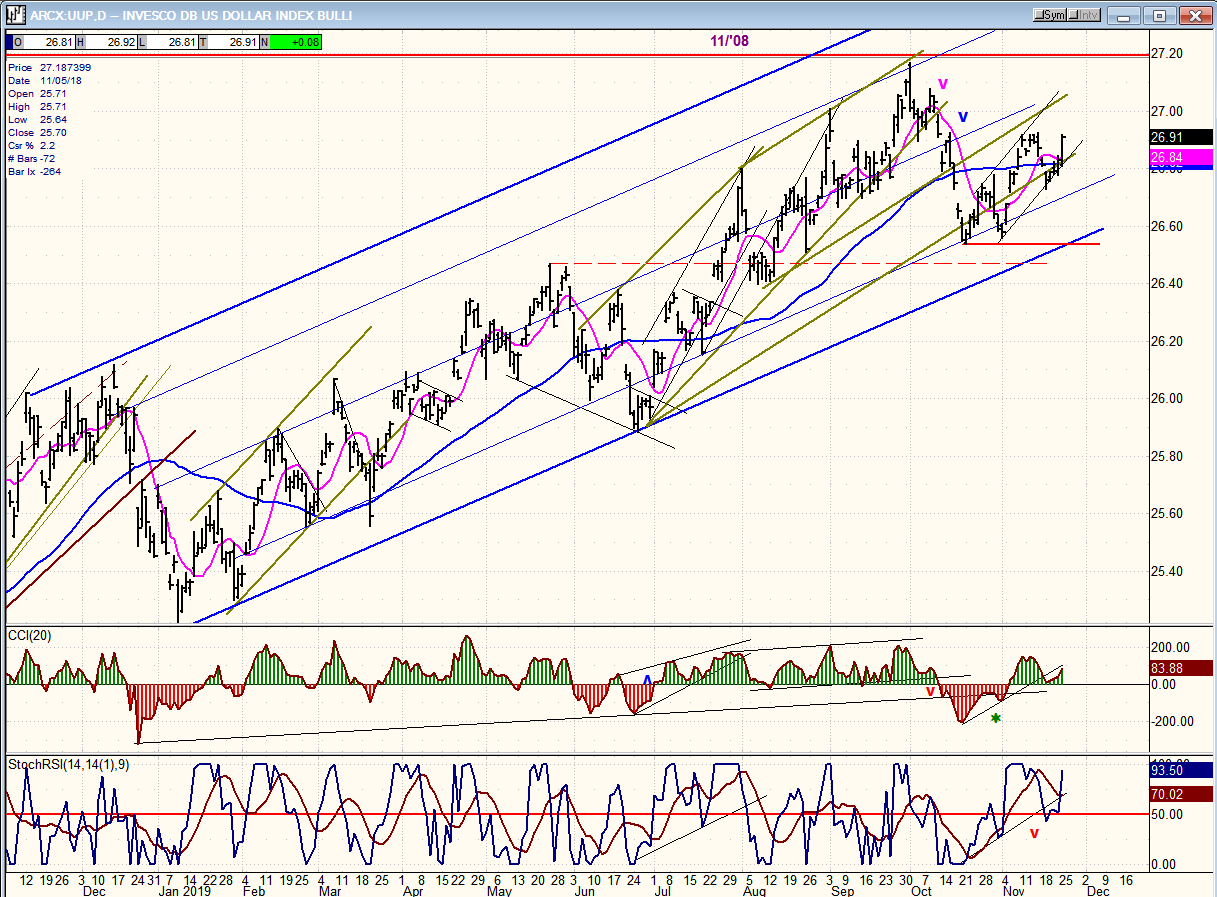Click the Last trade field showing 26.91

click(x=234, y=42)
